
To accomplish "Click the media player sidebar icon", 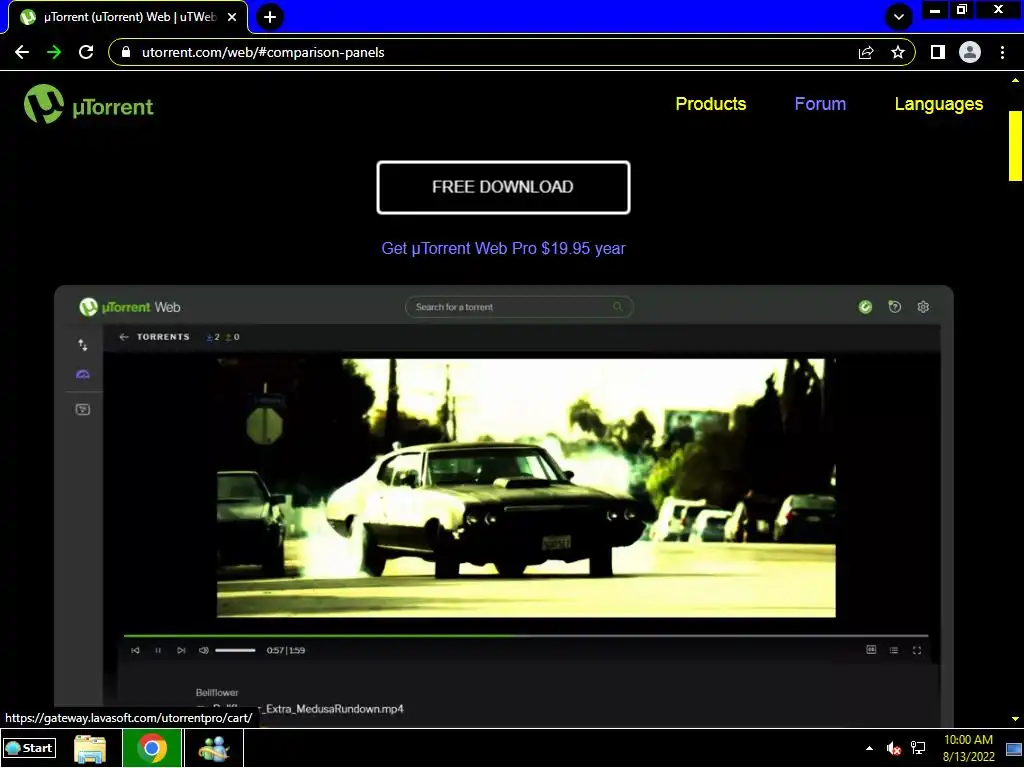I will pos(83,409).
